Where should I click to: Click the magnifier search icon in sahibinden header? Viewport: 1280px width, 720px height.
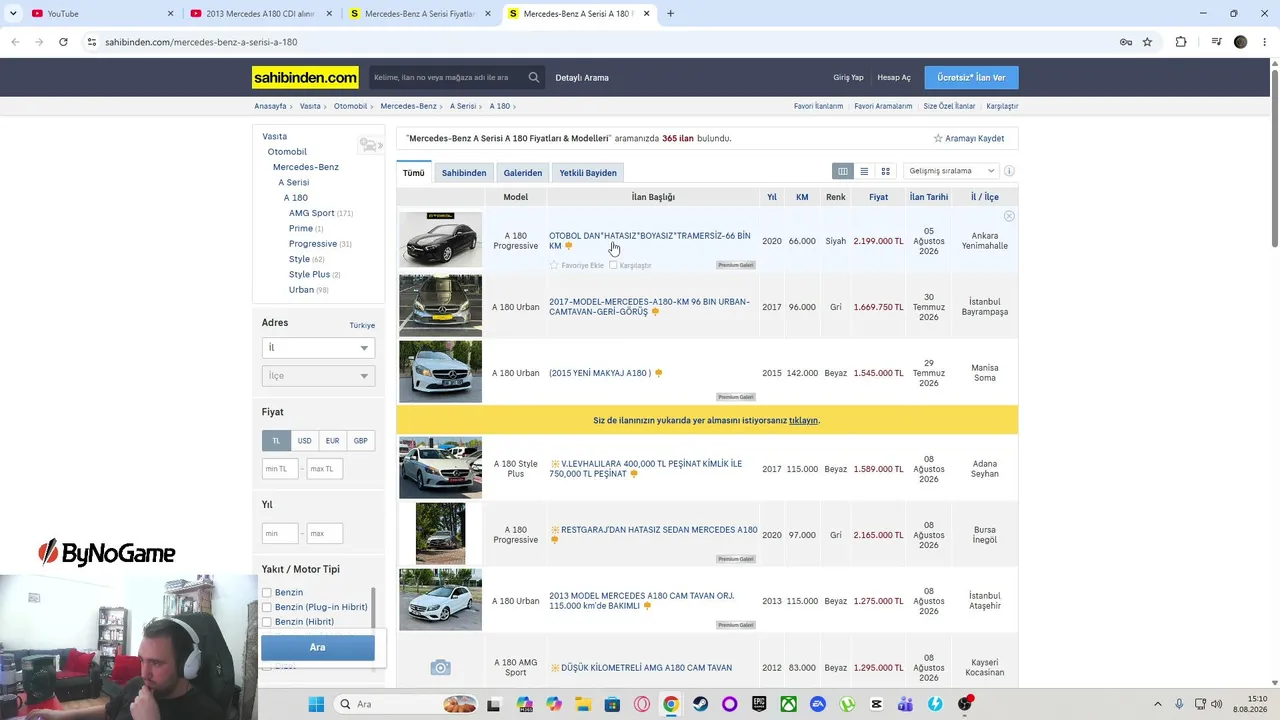click(534, 77)
